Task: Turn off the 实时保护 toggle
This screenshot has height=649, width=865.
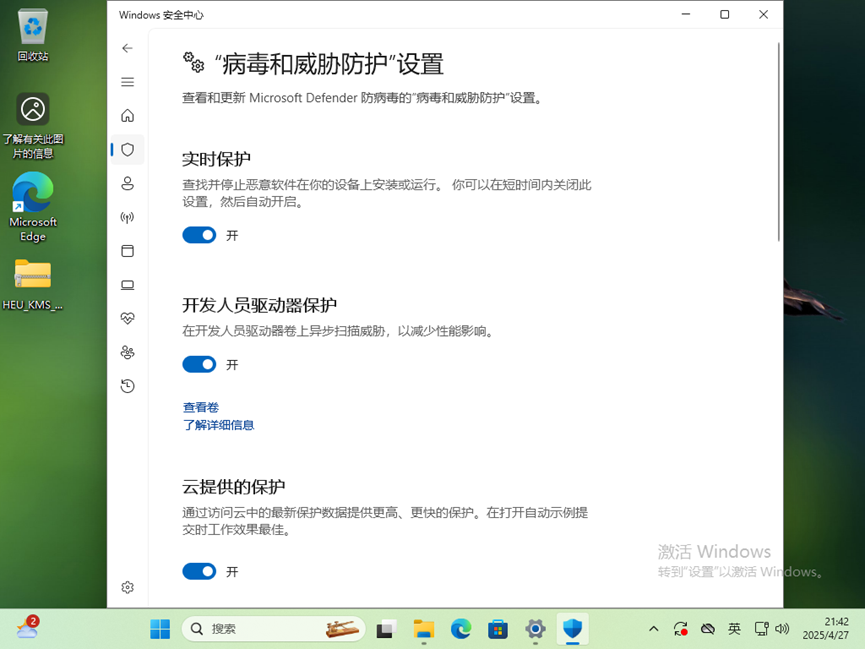Action: point(199,235)
